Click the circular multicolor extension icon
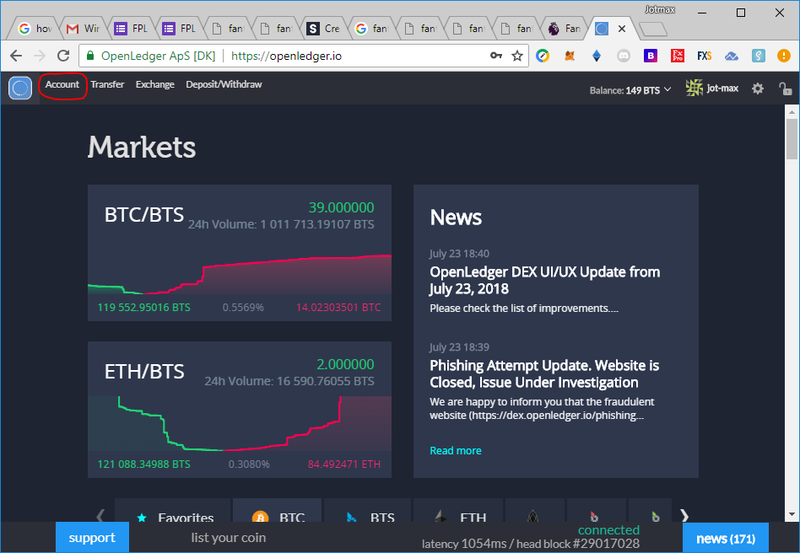 click(x=543, y=56)
